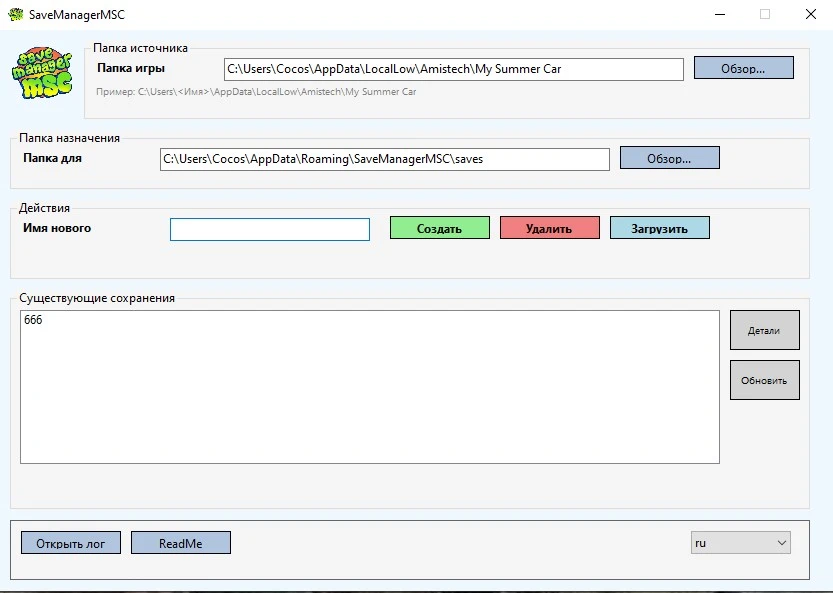833x593 pixels.
Task: Minimize the SaveManagerMSC window
Action: (720, 14)
